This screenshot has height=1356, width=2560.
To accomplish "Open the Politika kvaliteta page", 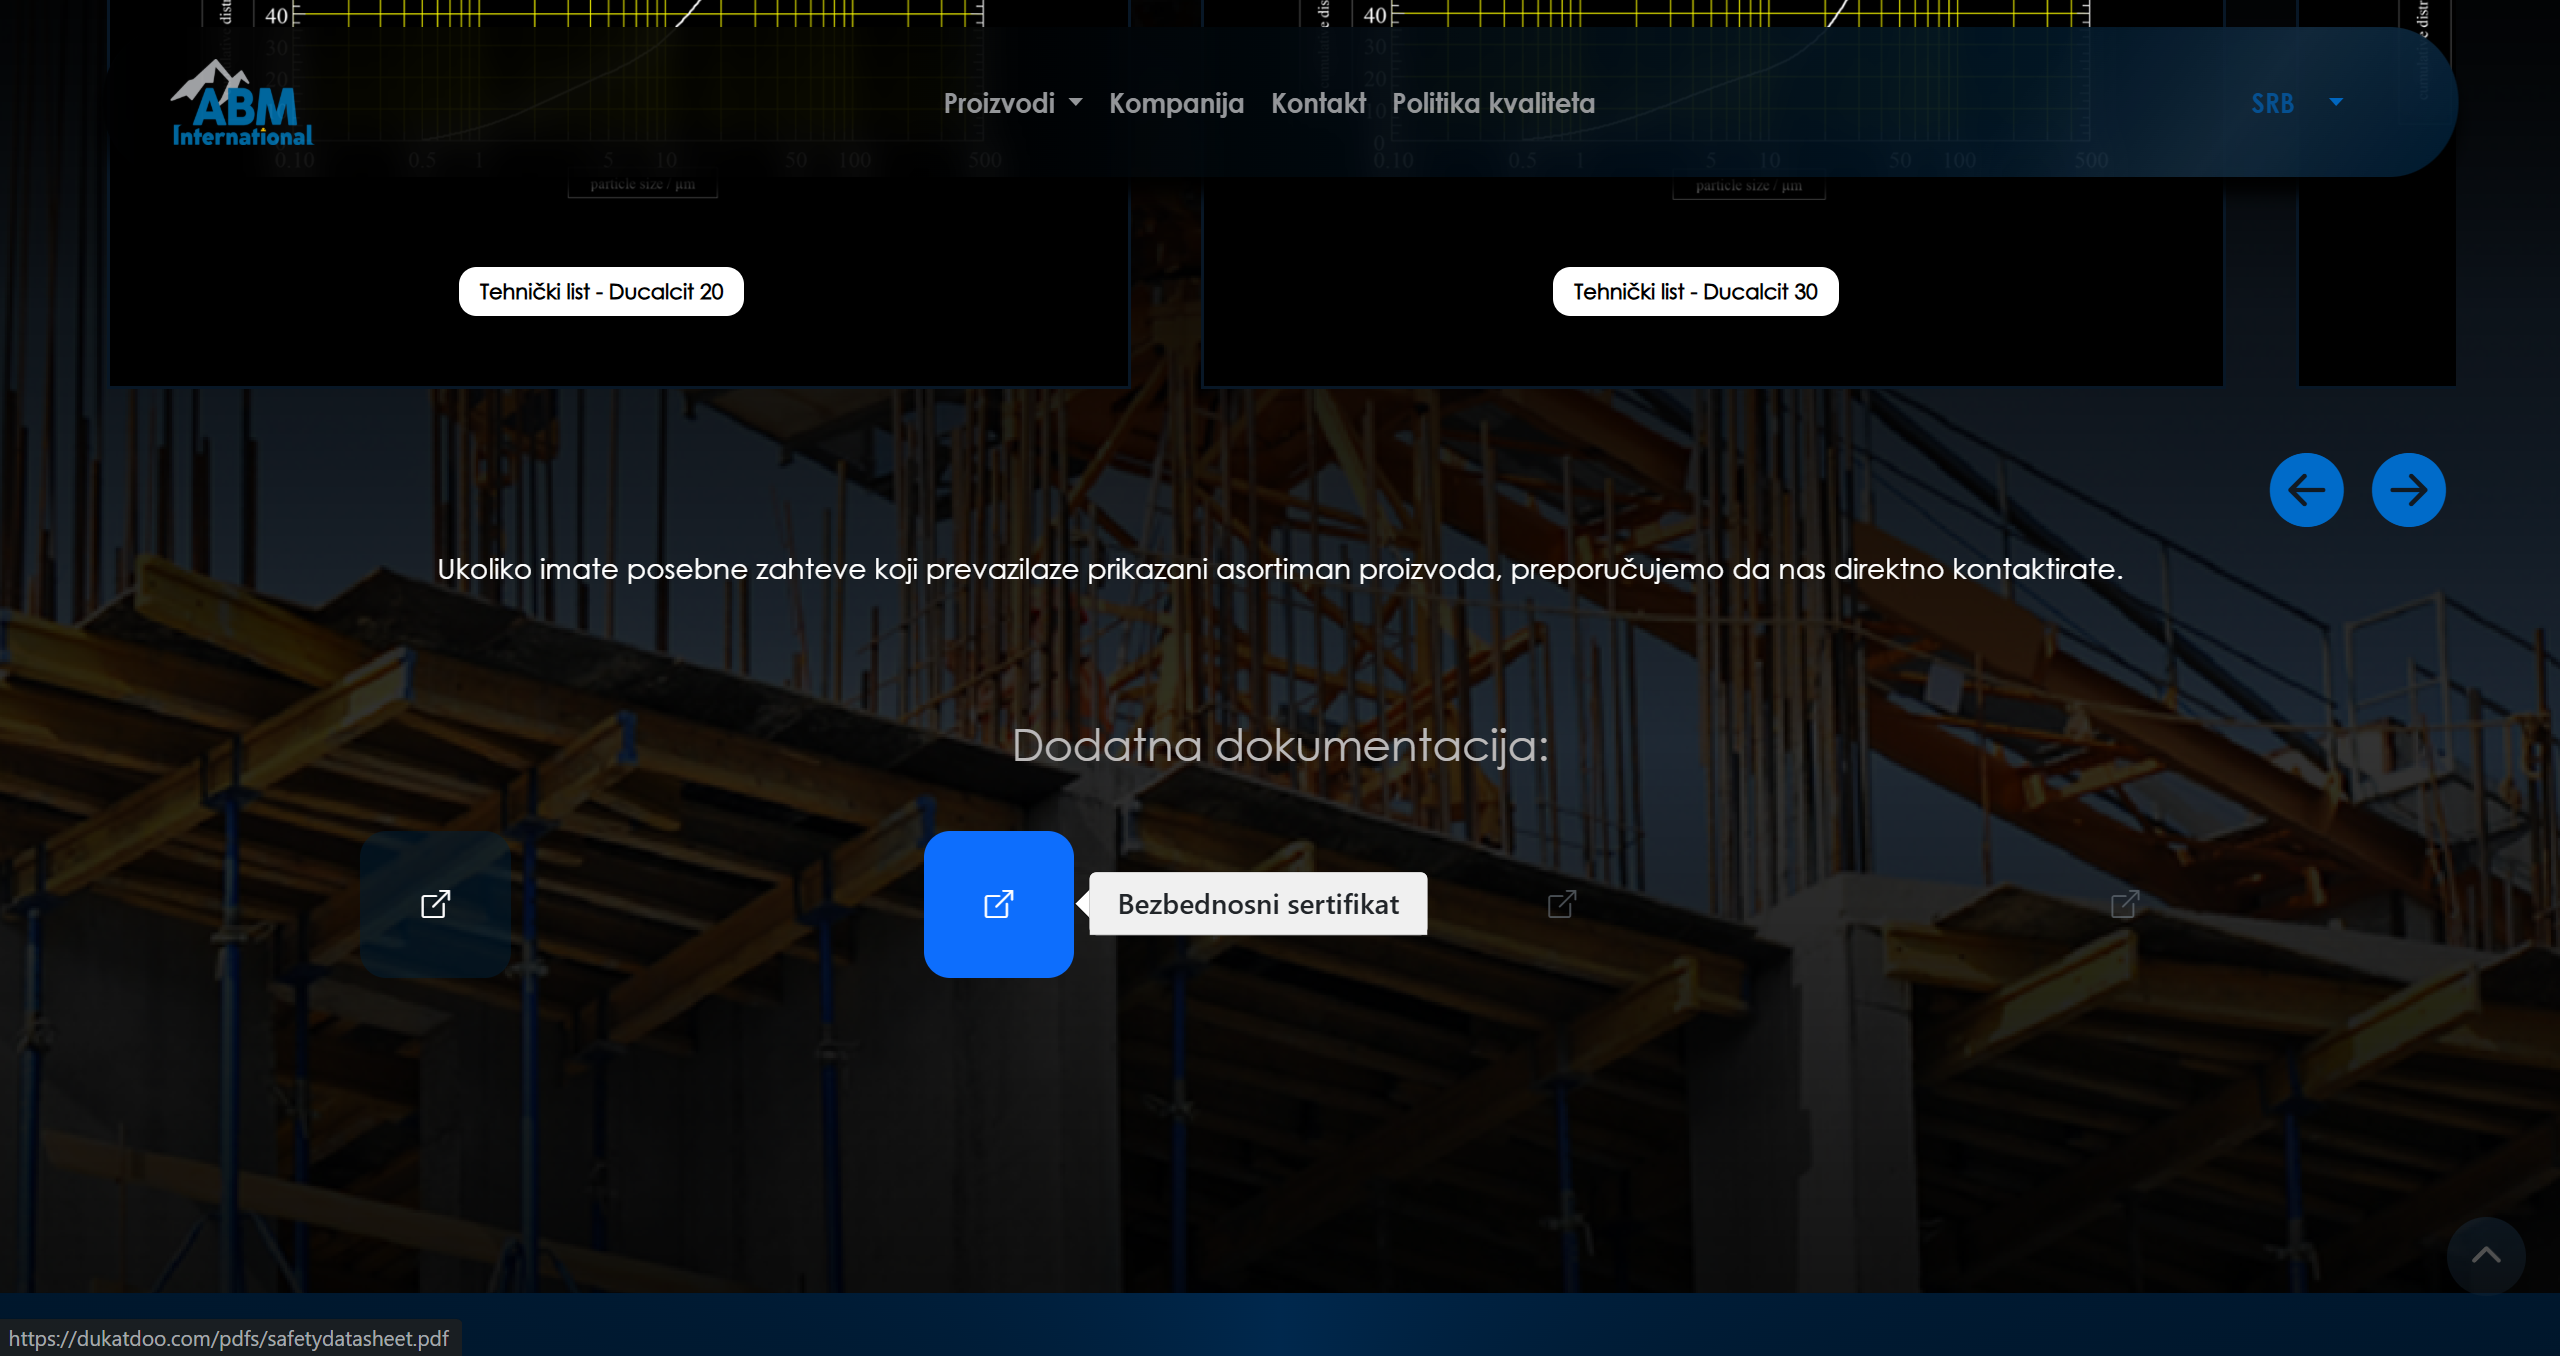I will coord(1493,103).
